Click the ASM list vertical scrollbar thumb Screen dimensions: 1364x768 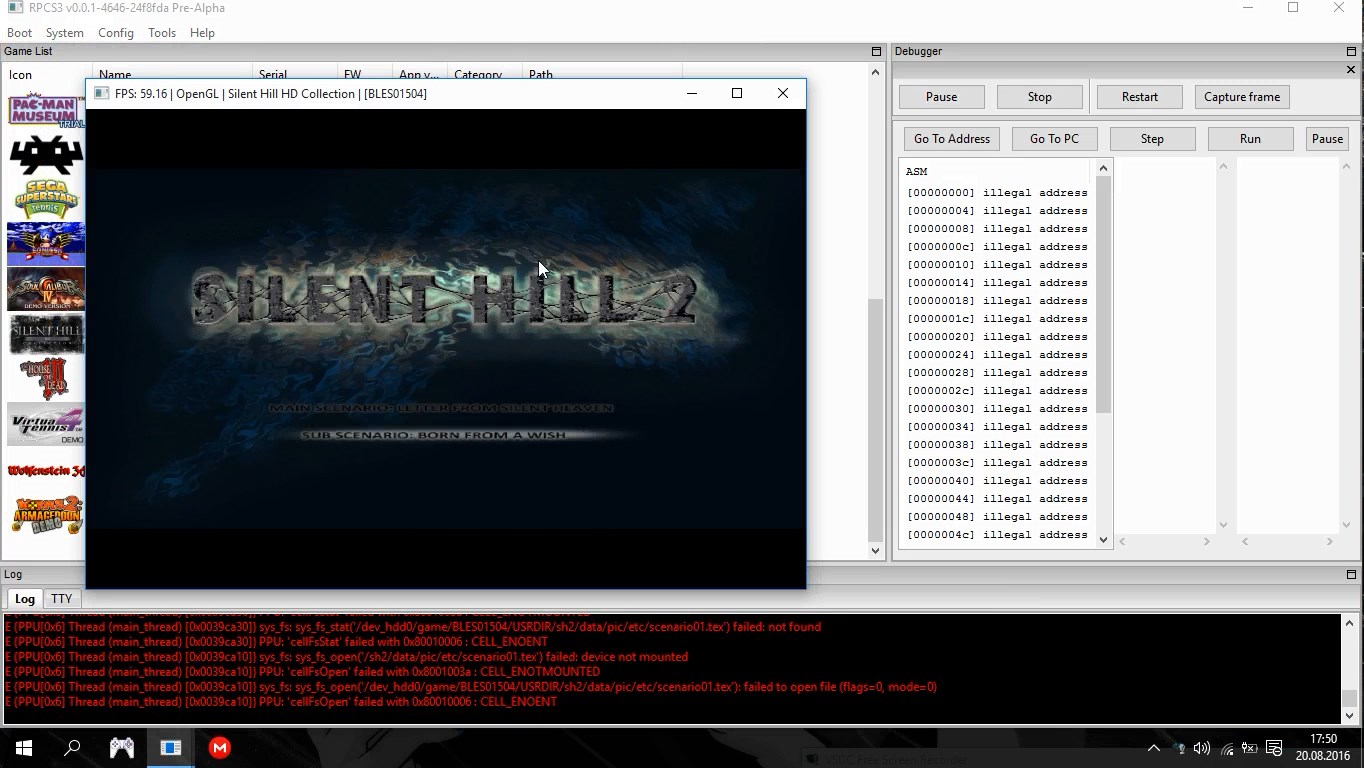coord(1104,295)
